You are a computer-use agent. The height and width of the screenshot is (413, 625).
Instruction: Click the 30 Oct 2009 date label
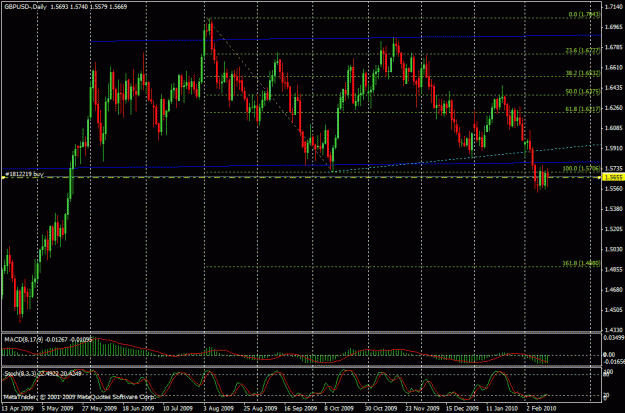[x=381, y=409]
